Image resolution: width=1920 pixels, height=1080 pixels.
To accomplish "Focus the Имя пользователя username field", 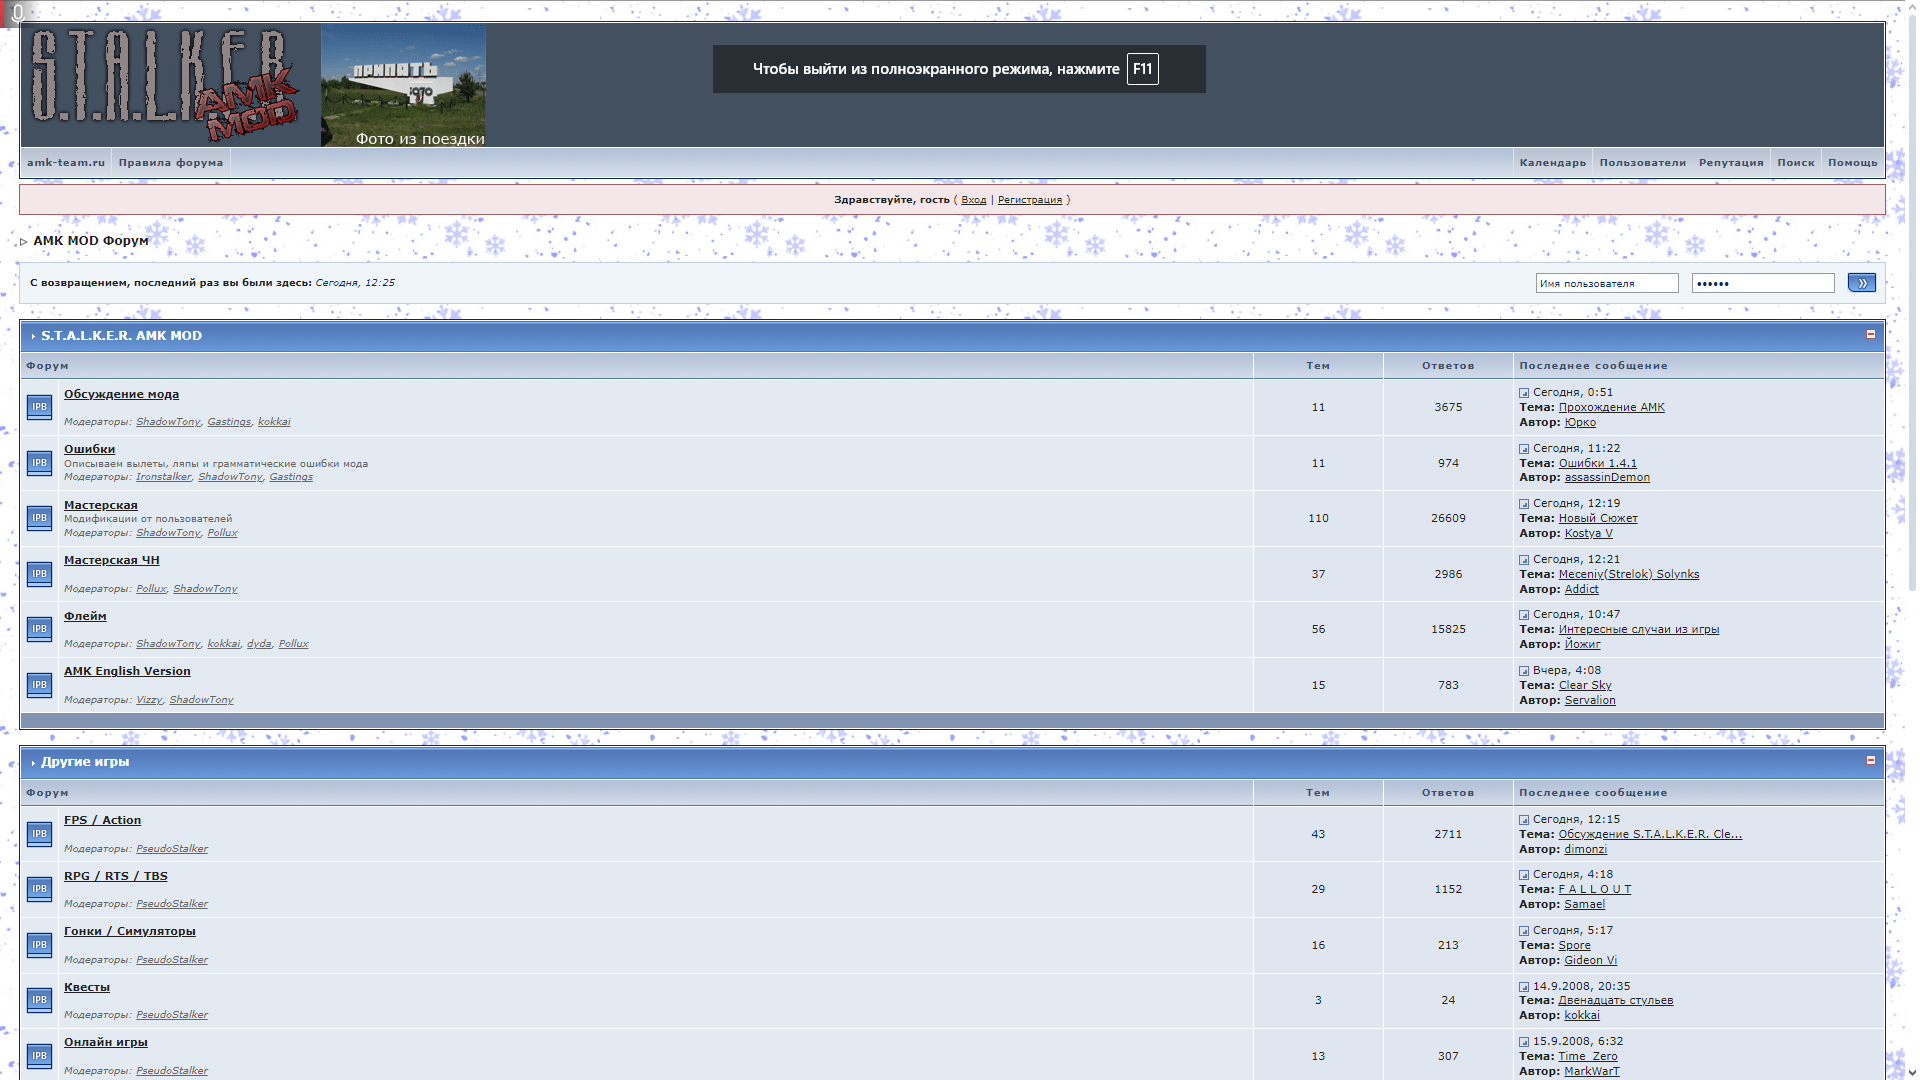I will coord(1606,283).
